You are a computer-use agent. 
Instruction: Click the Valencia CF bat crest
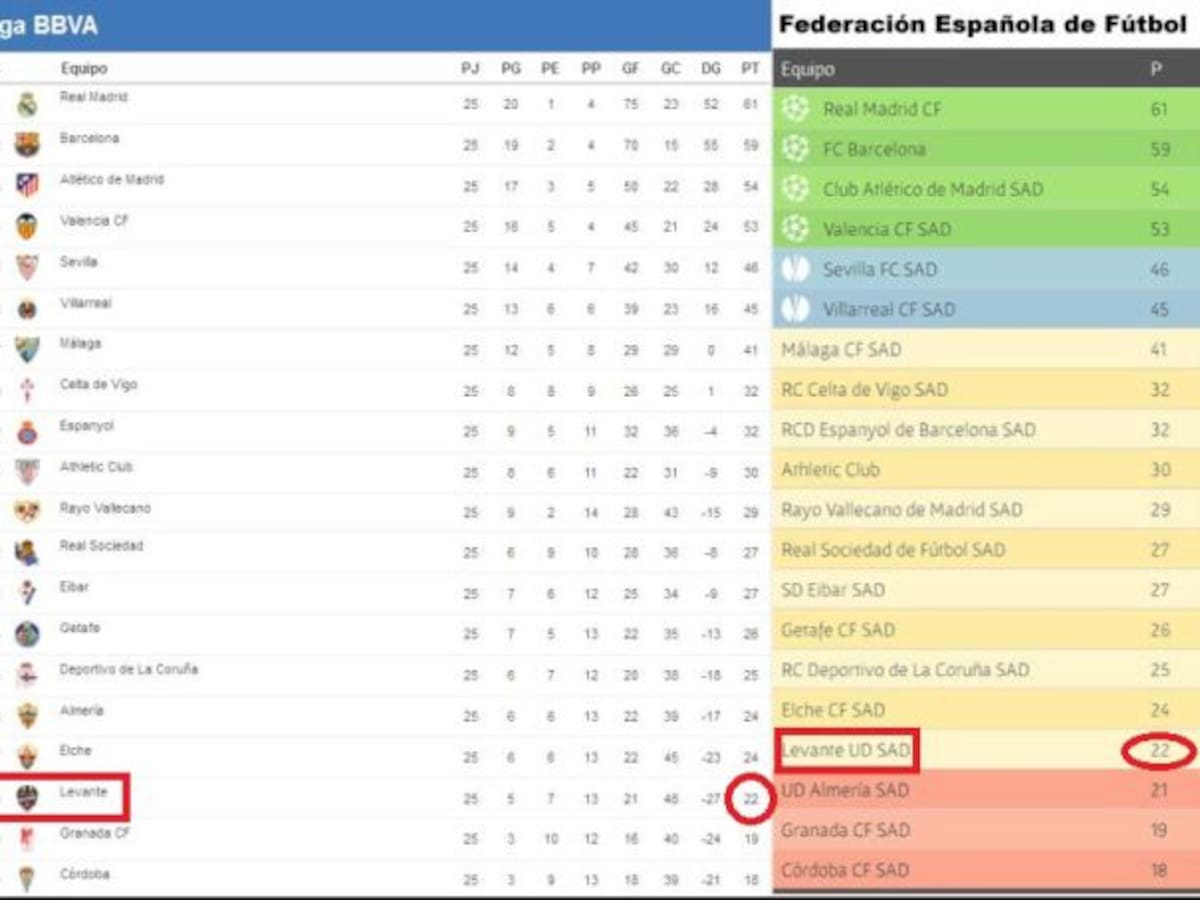pyautogui.click(x=27, y=226)
